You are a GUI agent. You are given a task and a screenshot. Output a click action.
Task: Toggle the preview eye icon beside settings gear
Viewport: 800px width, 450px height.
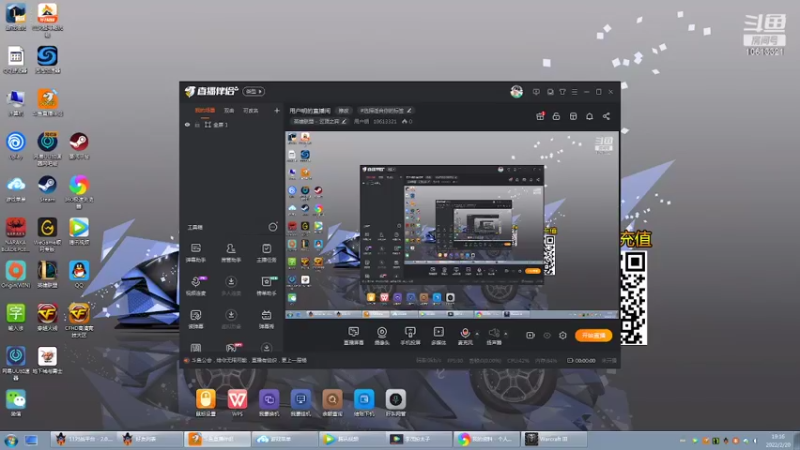point(547,335)
